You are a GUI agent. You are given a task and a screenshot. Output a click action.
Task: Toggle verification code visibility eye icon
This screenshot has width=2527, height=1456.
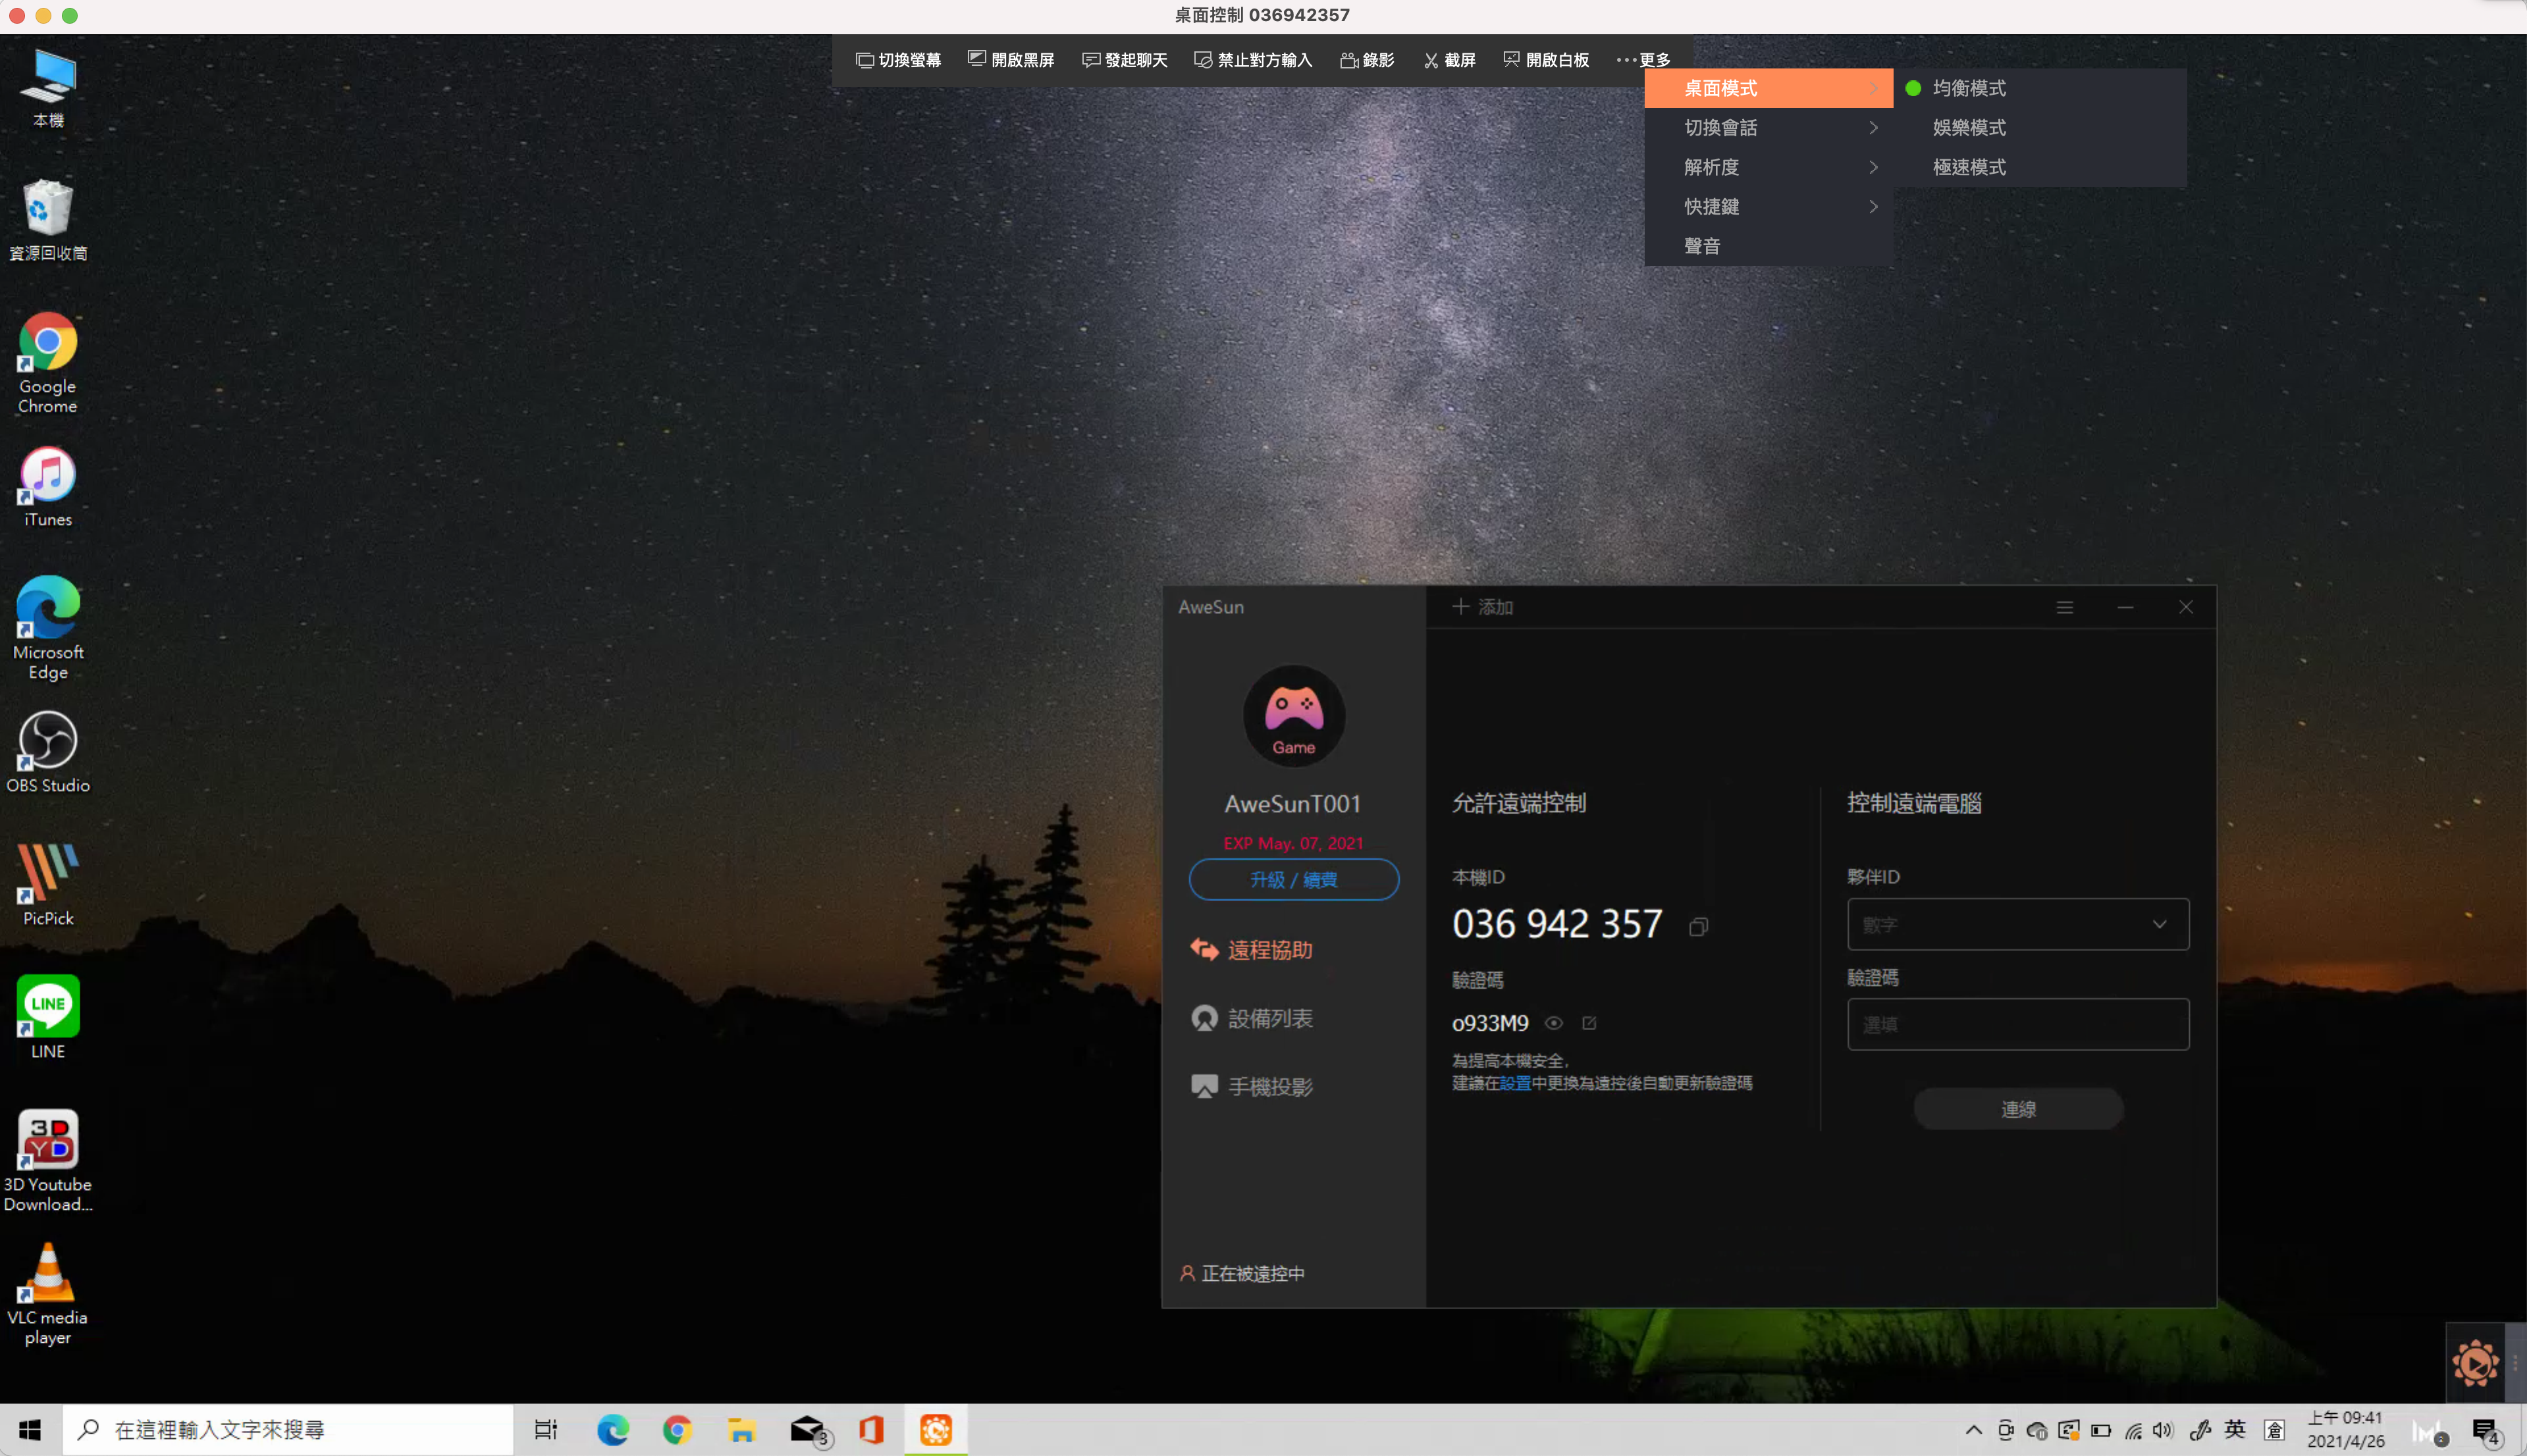click(x=1554, y=1023)
